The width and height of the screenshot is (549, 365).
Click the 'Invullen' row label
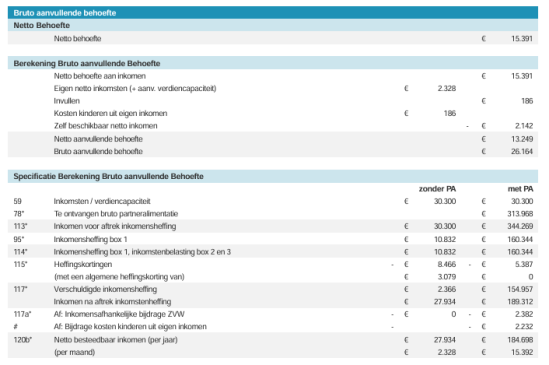(67, 101)
